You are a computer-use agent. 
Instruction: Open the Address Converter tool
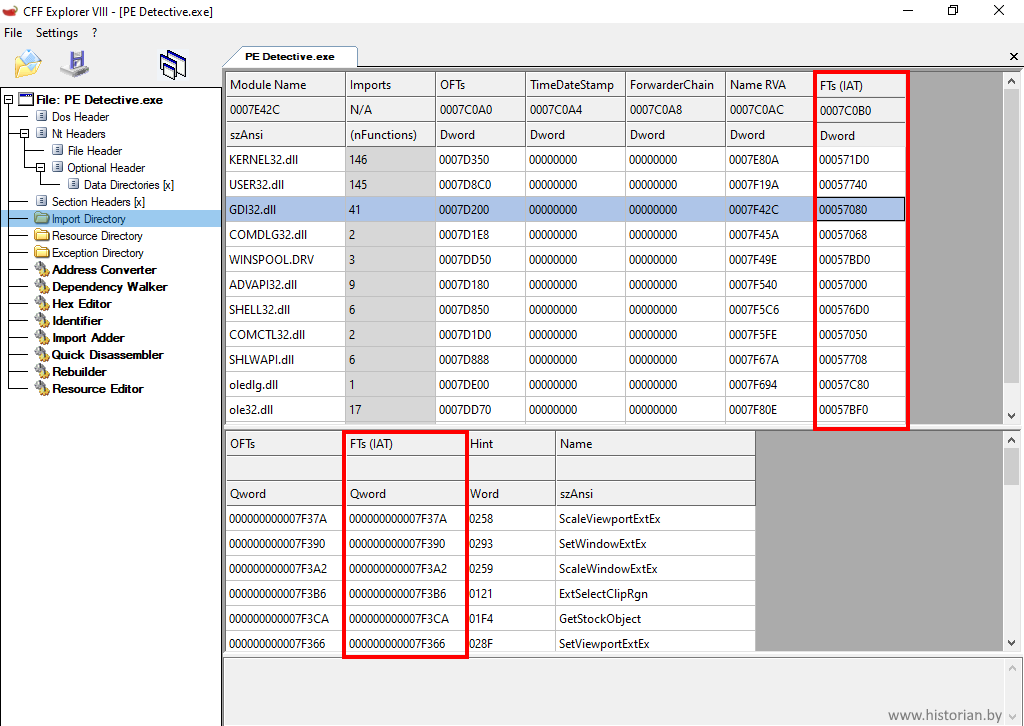(x=104, y=270)
